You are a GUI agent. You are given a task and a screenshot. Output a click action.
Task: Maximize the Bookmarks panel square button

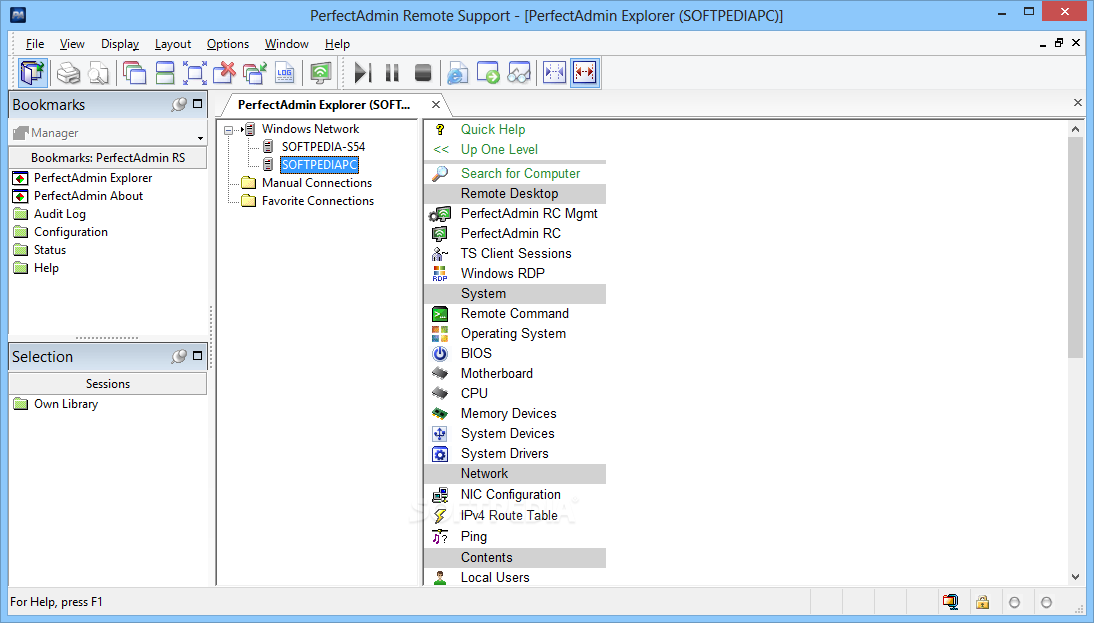(x=197, y=104)
